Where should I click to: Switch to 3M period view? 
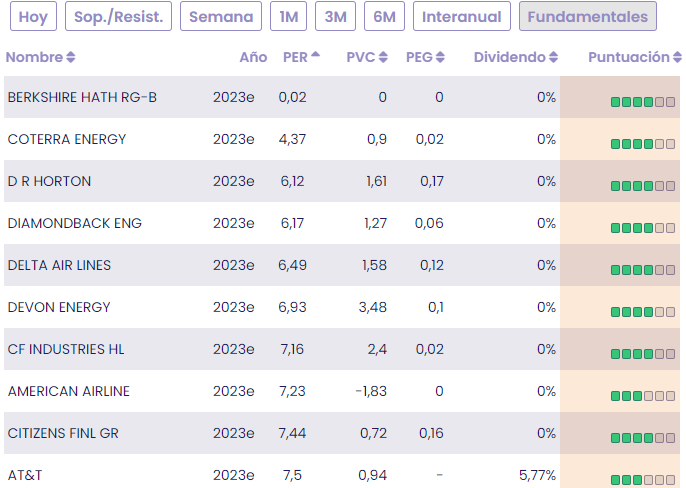click(x=334, y=17)
